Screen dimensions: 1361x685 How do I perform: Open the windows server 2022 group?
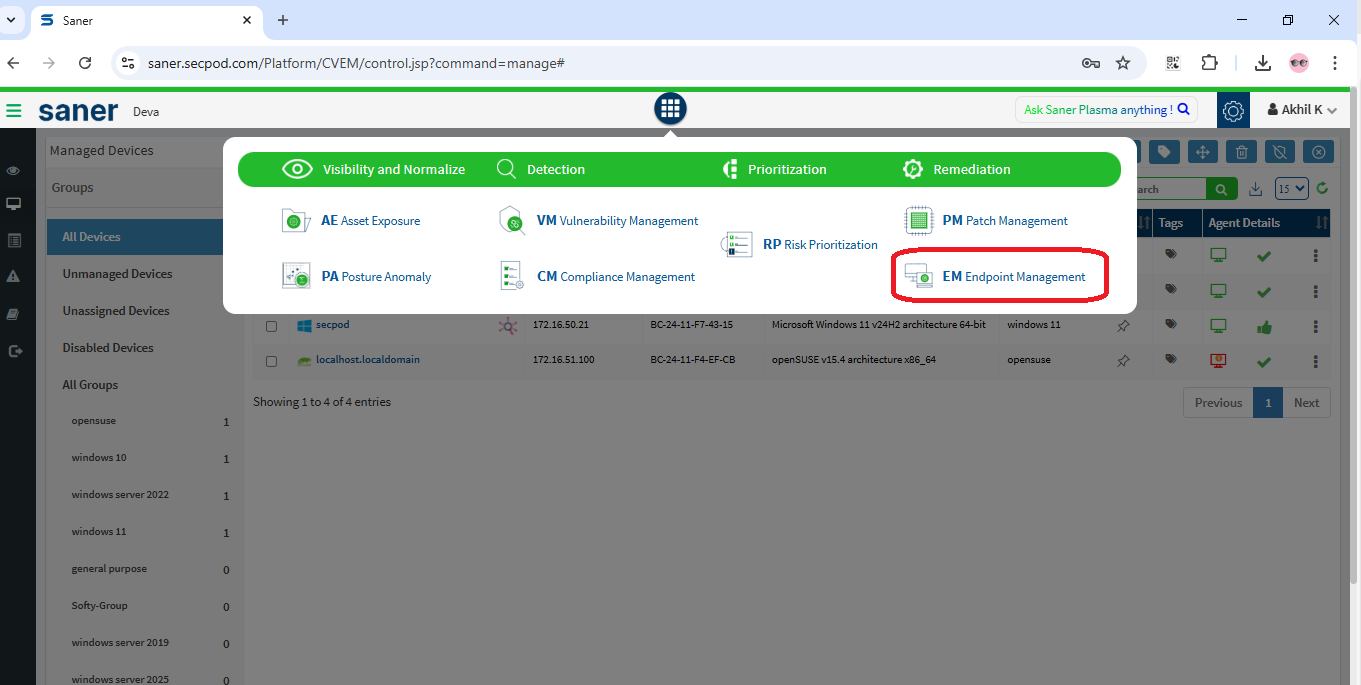[120, 495]
